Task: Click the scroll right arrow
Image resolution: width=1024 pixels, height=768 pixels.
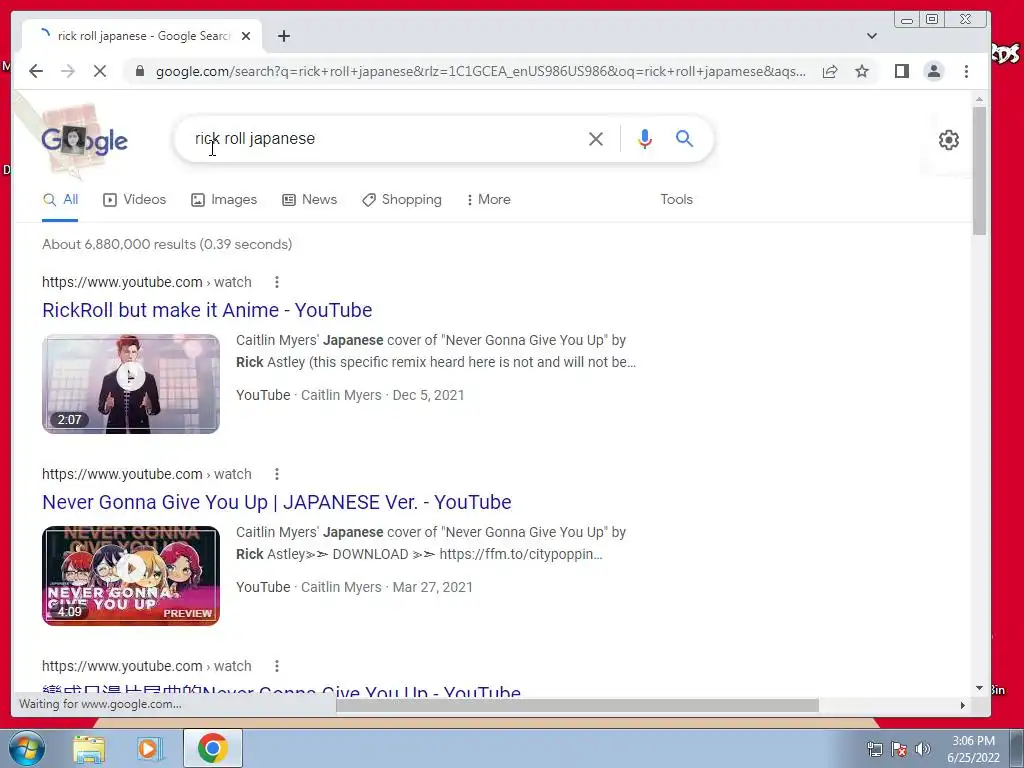Action: pos(962,705)
